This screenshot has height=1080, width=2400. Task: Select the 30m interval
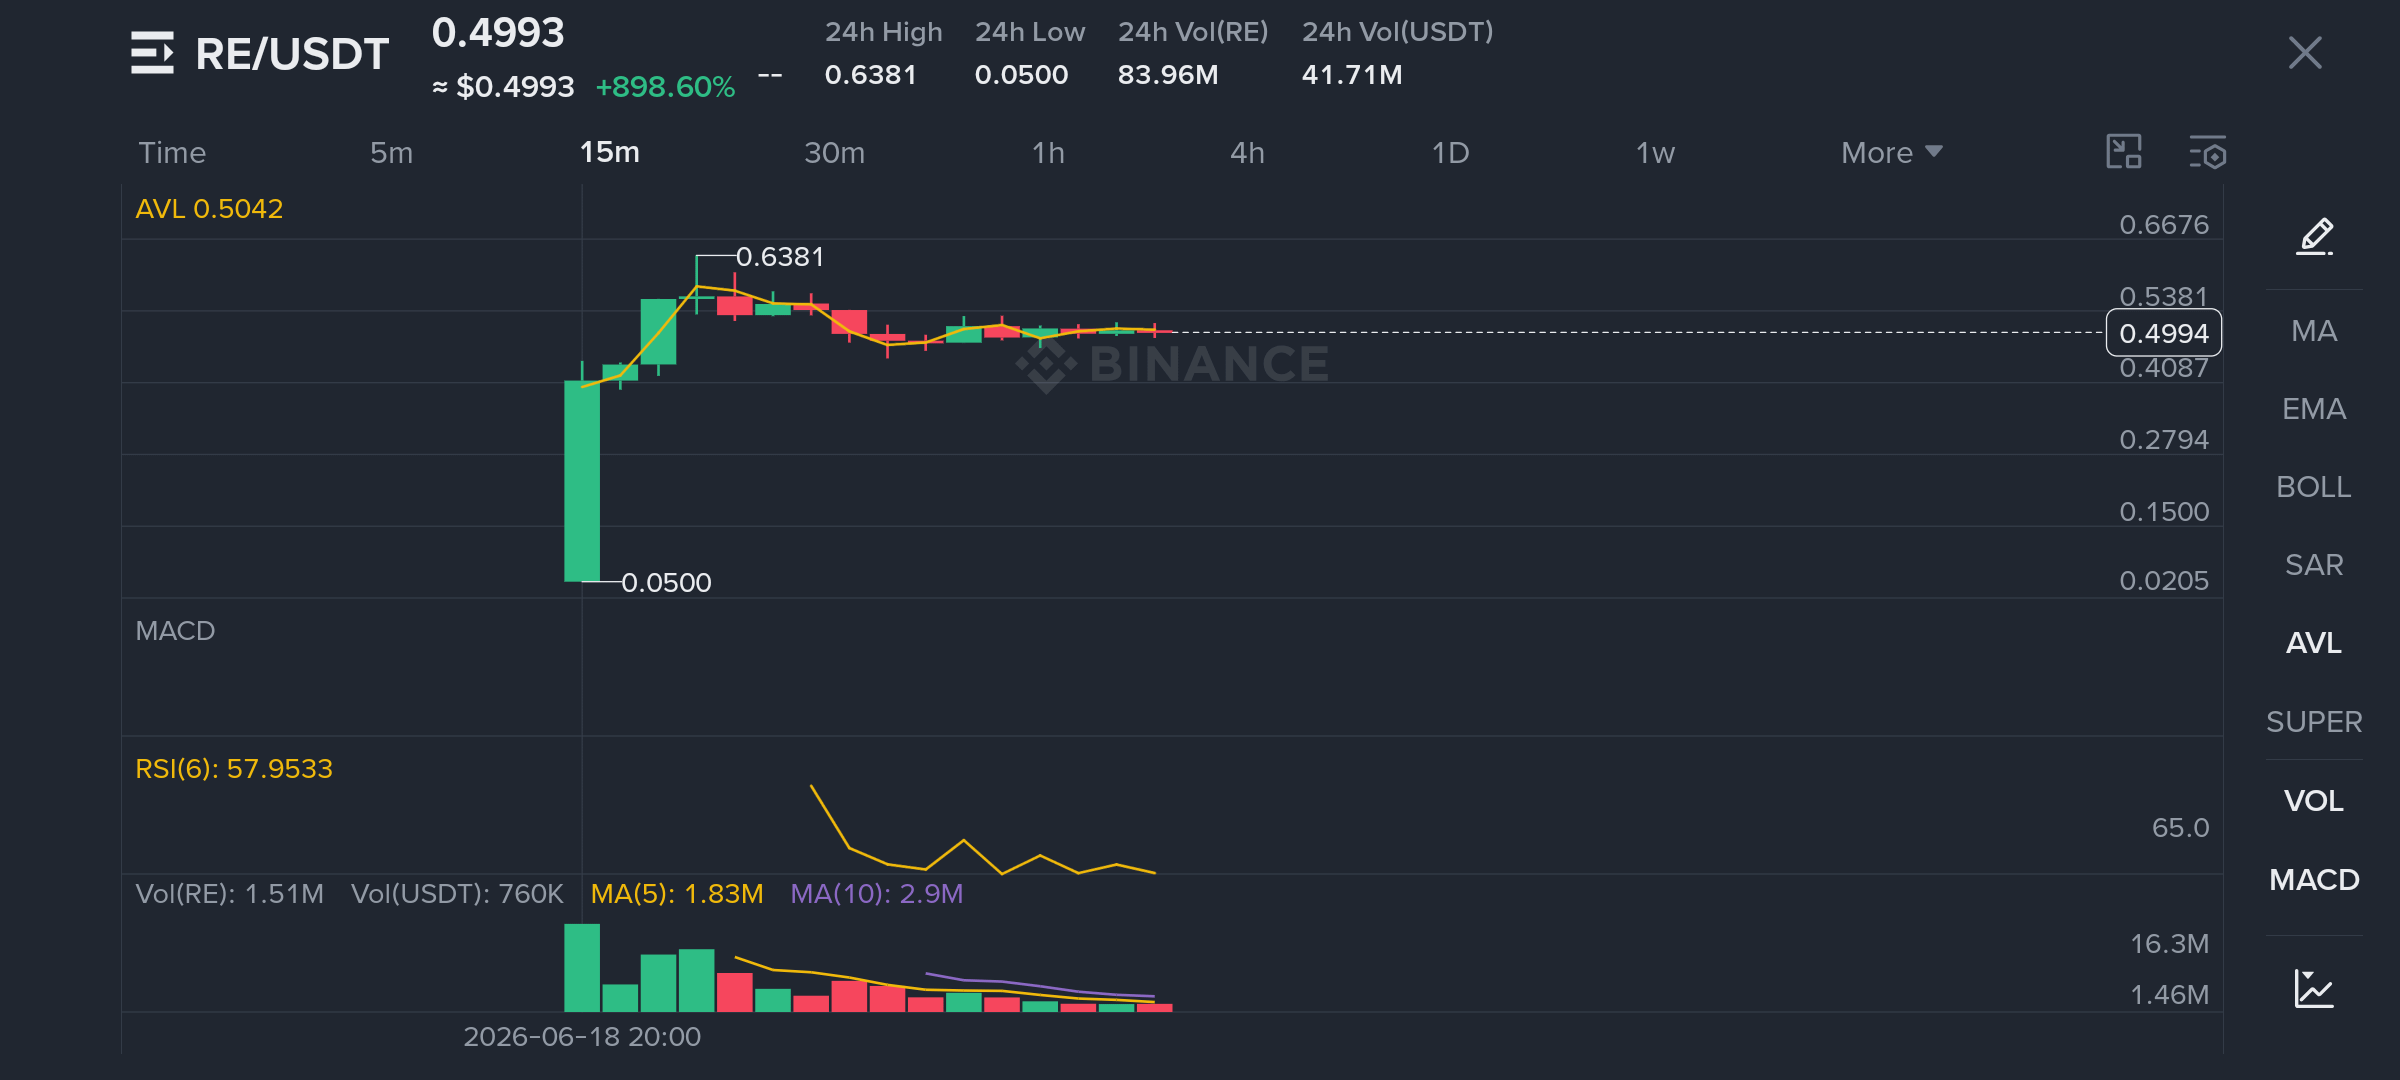[x=834, y=152]
